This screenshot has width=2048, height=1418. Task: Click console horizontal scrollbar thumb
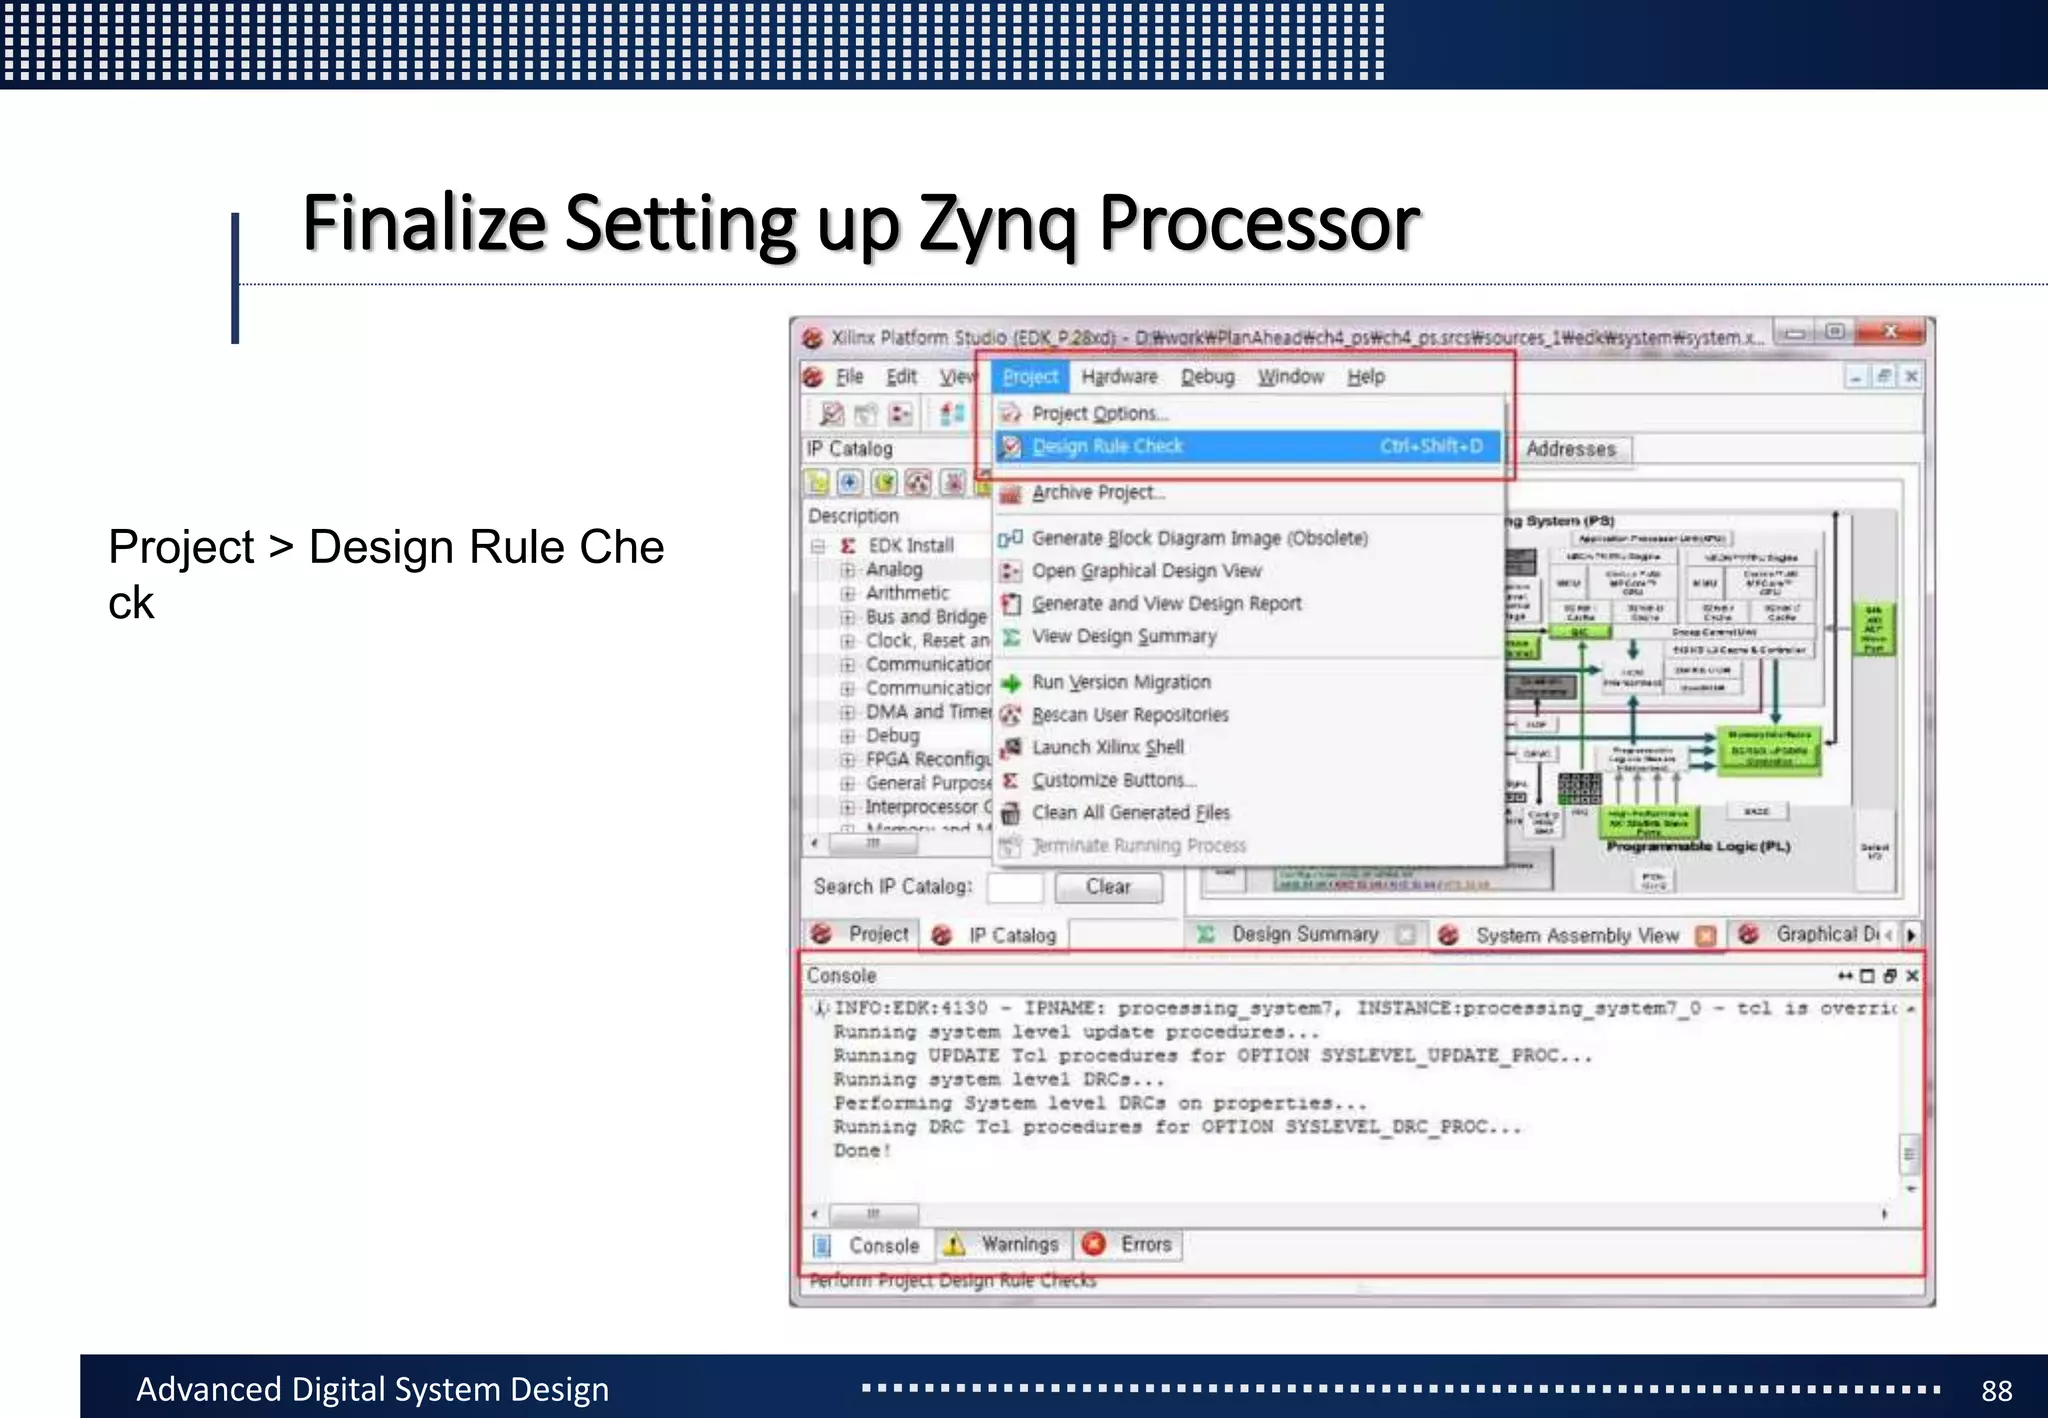(x=873, y=1214)
